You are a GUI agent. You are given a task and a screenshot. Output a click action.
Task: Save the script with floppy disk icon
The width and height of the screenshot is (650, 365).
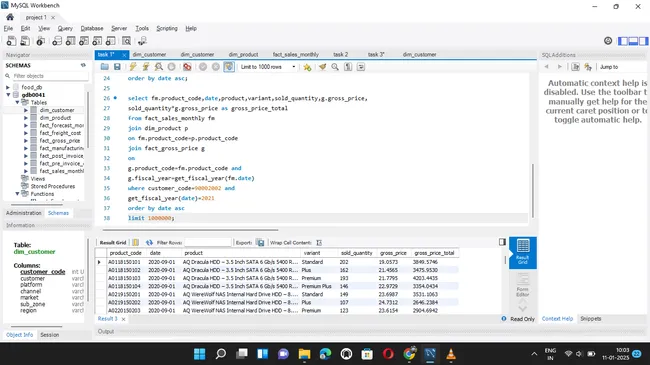(x=117, y=67)
